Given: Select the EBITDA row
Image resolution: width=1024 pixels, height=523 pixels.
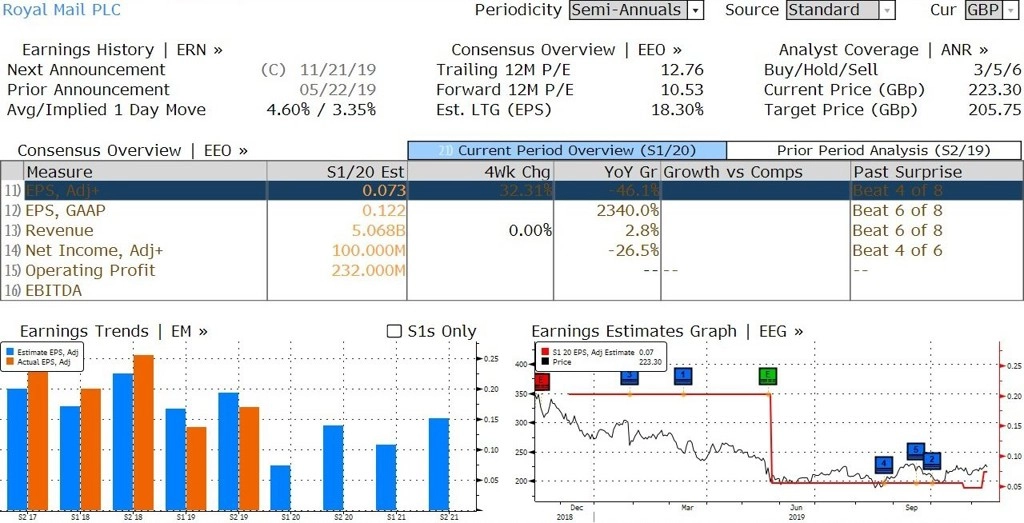Looking at the screenshot, I should [511, 291].
